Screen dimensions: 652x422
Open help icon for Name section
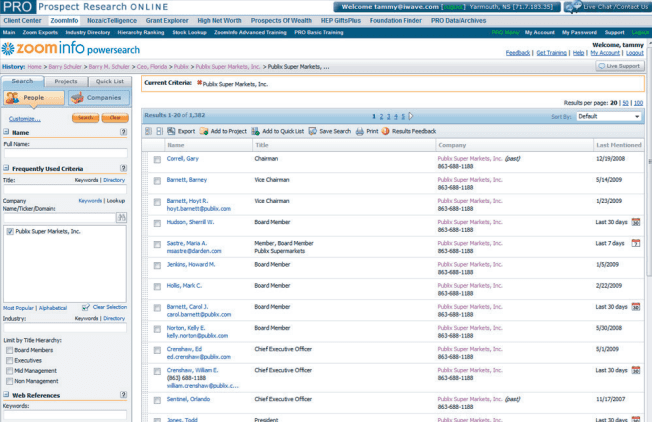(123, 132)
